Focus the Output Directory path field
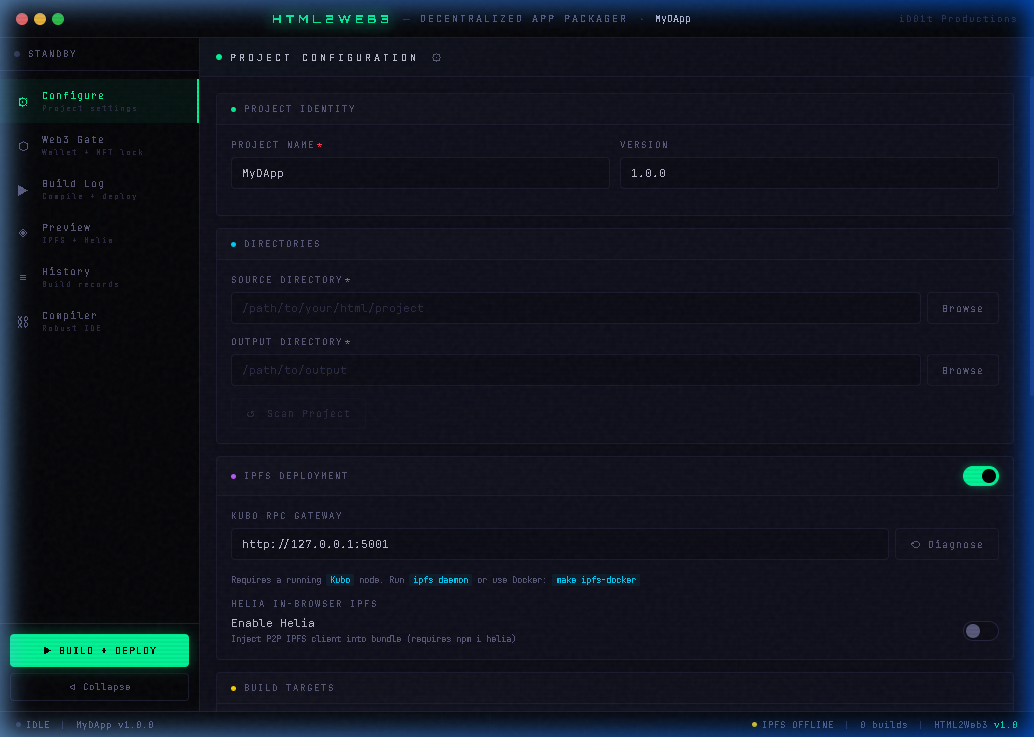 pos(576,370)
